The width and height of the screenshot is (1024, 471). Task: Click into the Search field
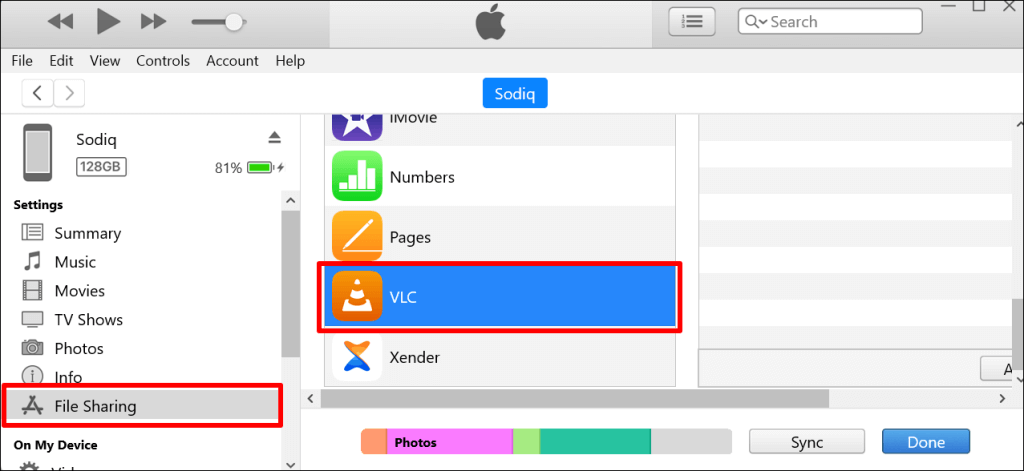pyautogui.click(x=840, y=21)
